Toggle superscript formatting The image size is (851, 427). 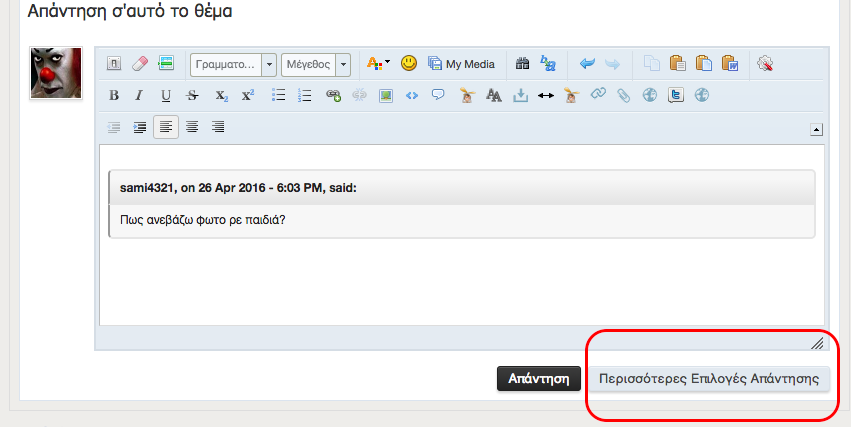click(247, 95)
